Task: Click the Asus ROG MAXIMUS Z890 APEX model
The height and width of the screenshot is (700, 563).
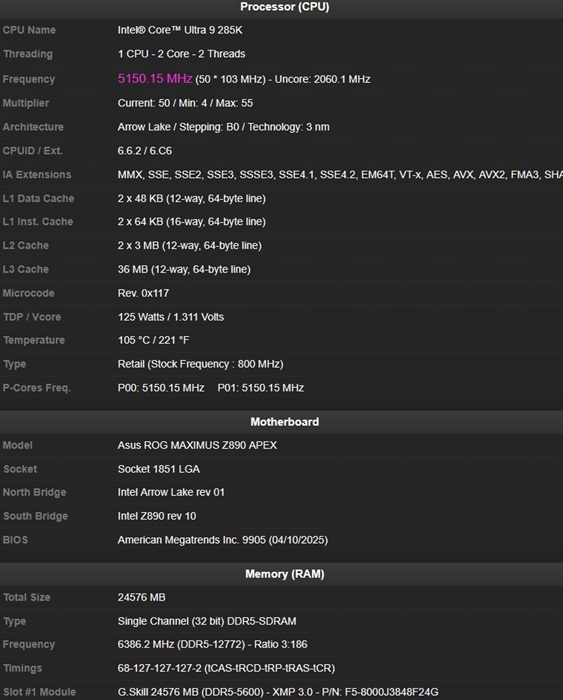Action: 197,446
